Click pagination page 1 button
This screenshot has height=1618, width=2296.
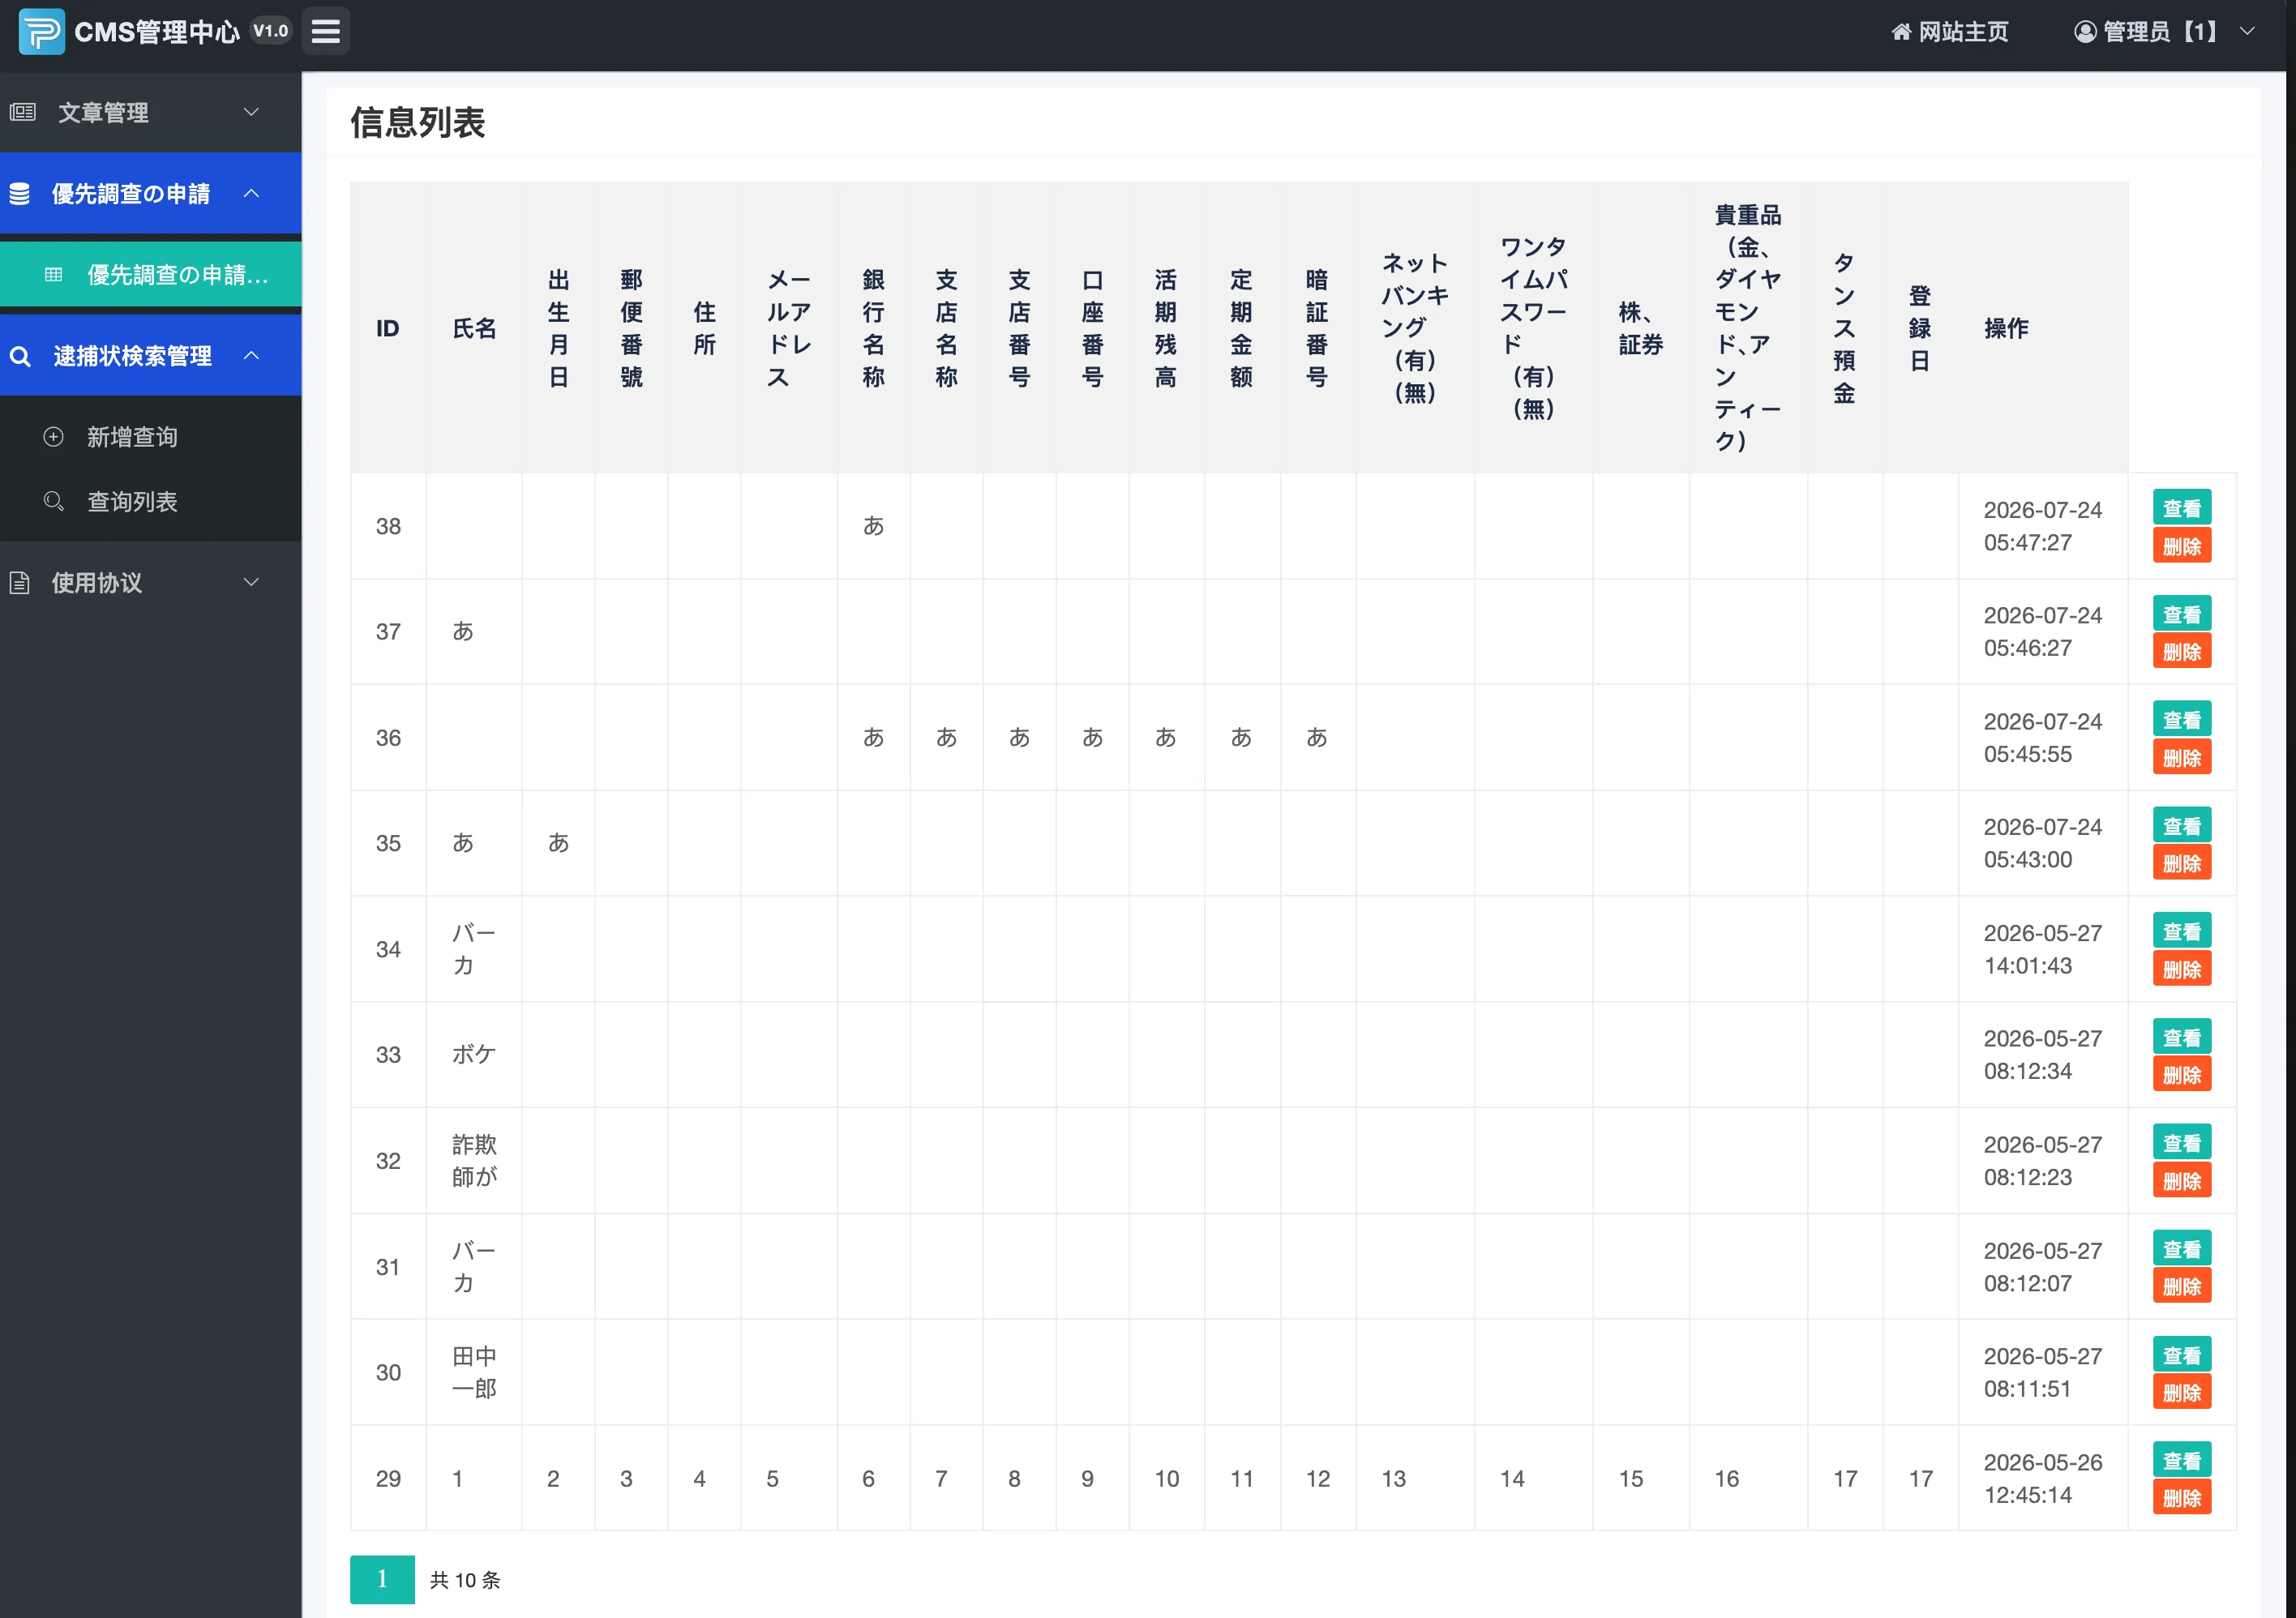pyautogui.click(x=382, y=1579)
